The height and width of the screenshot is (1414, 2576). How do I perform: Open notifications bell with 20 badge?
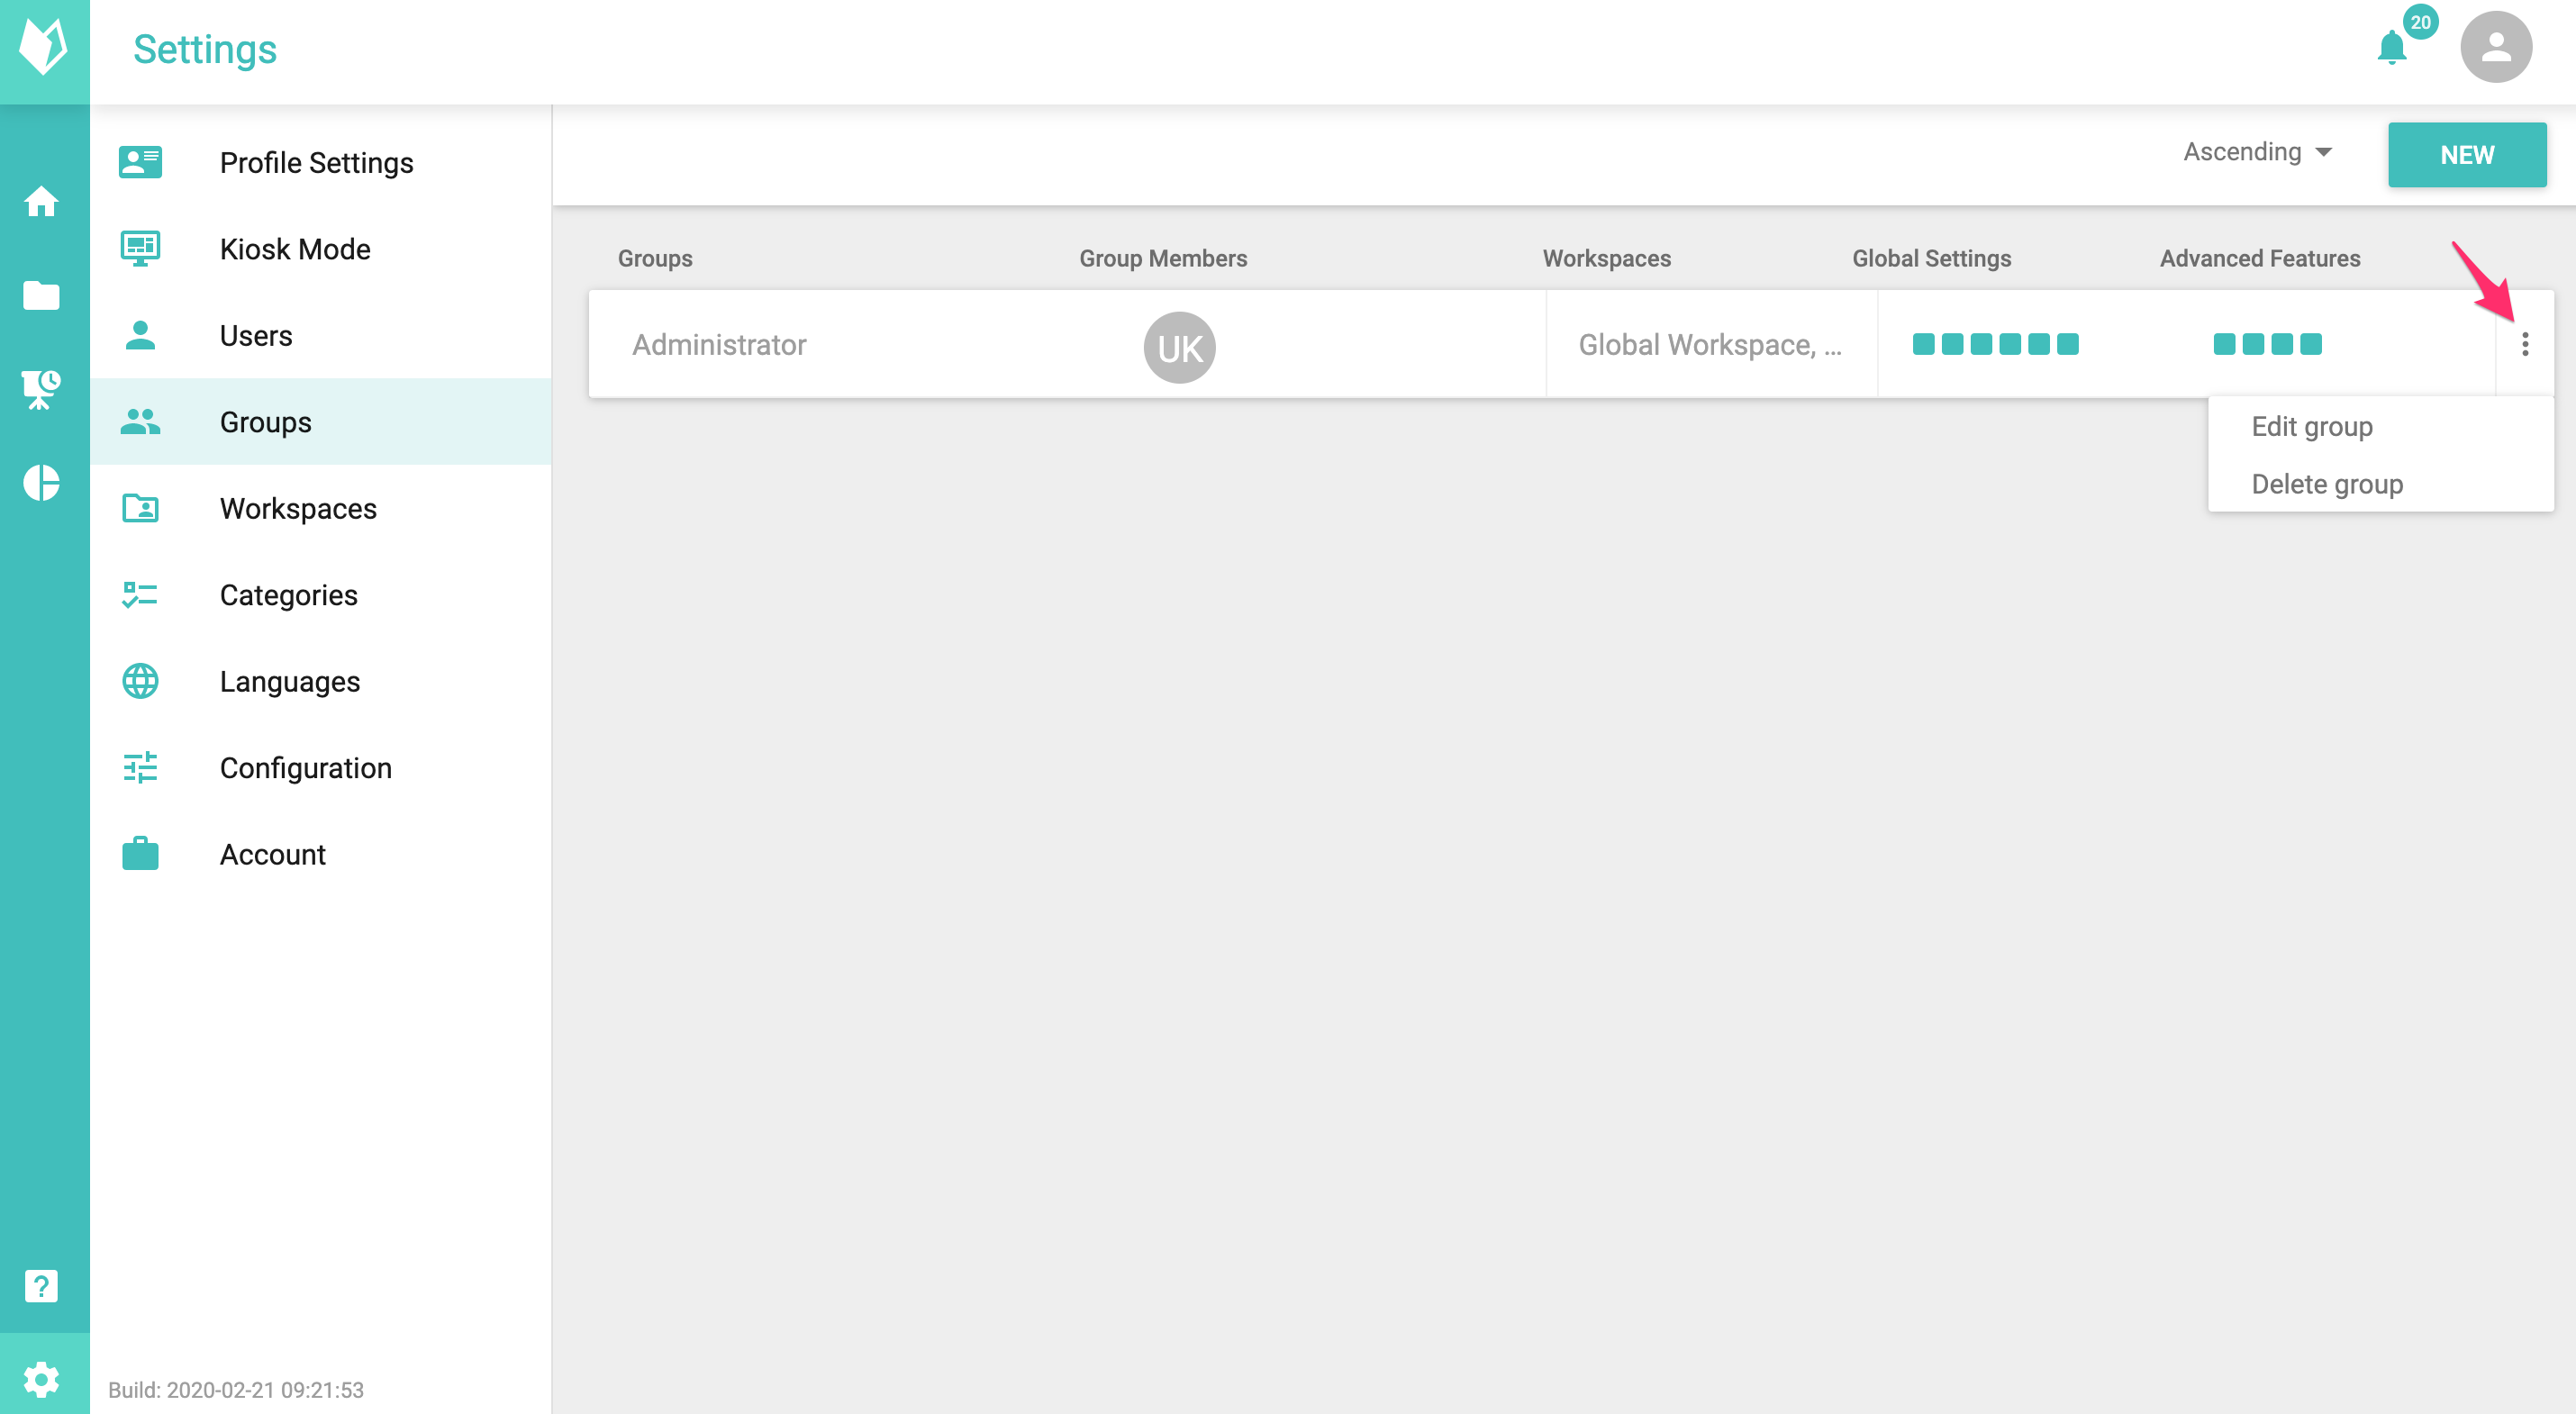point(2391,48)
